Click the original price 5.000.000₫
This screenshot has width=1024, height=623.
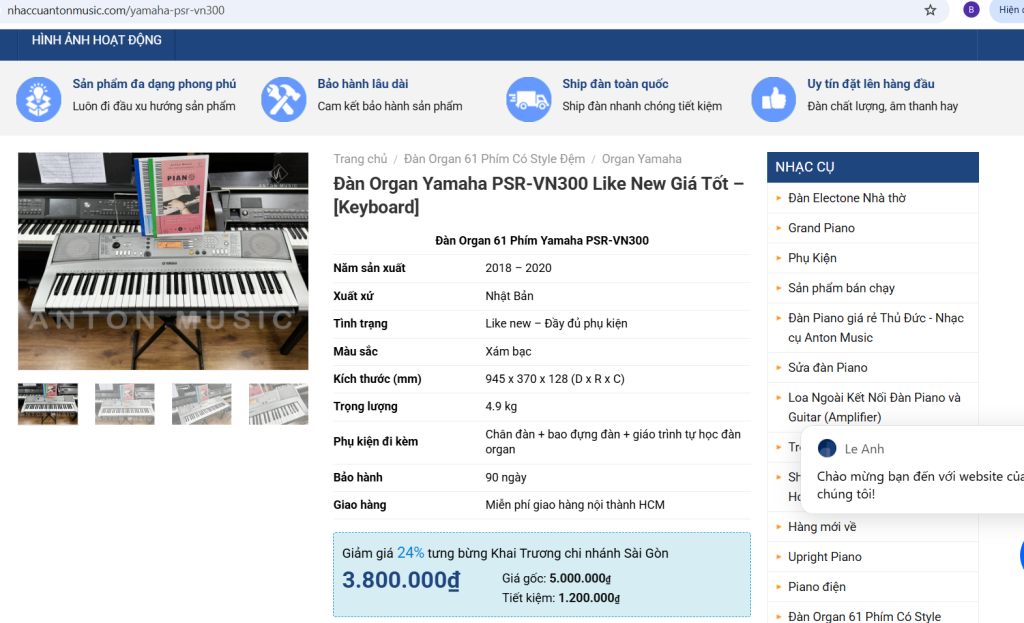pos(580,579)
